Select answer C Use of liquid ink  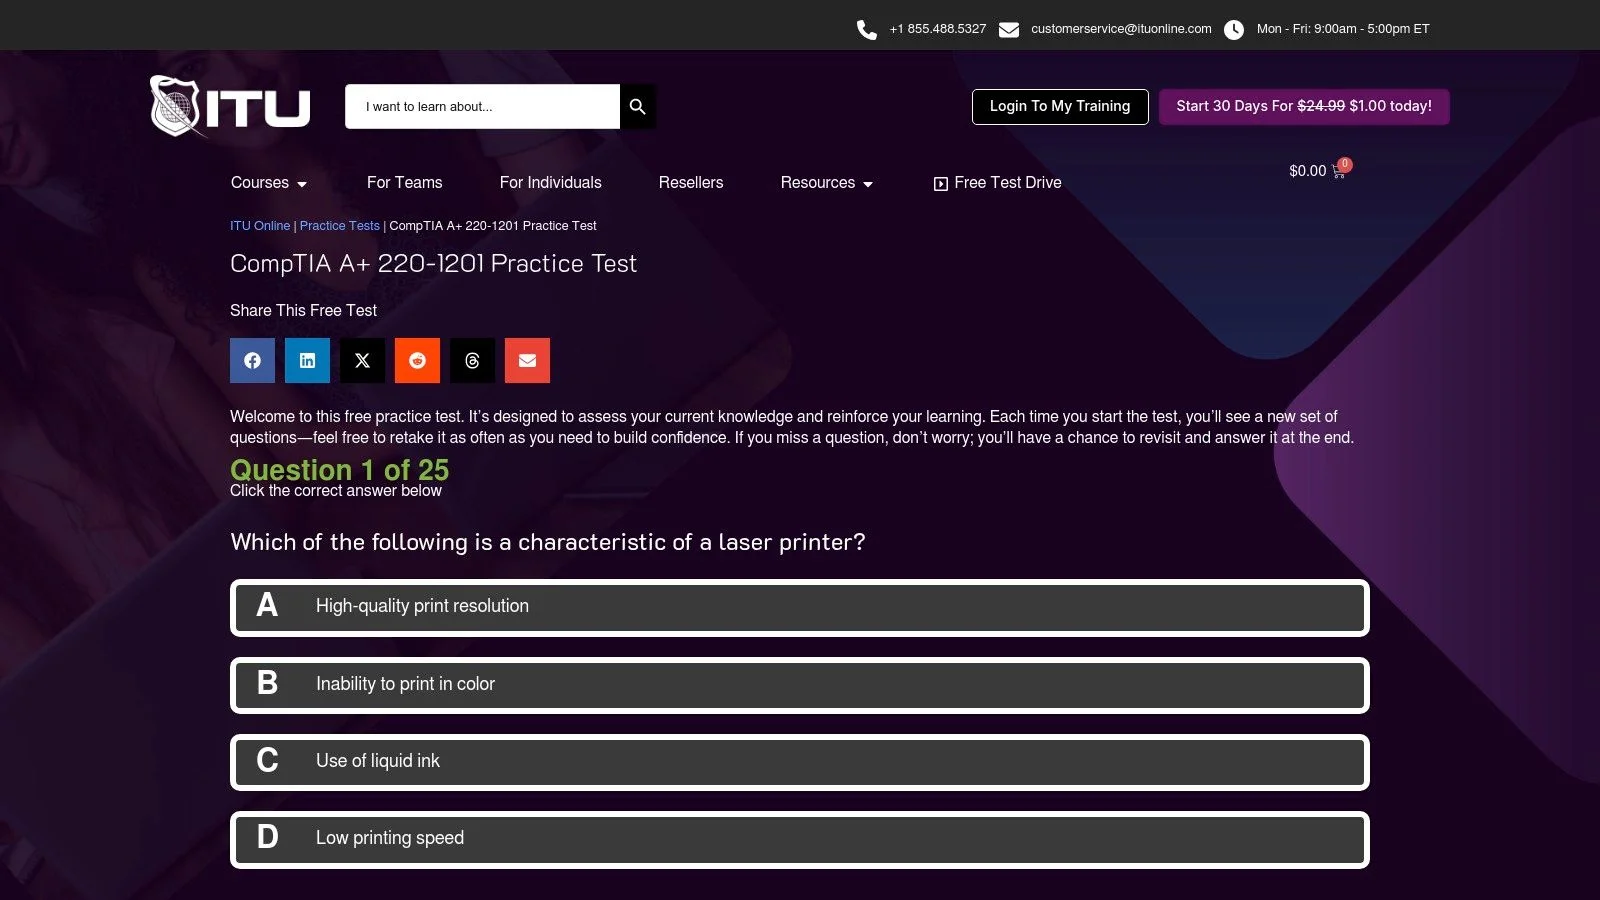point(800,762)
